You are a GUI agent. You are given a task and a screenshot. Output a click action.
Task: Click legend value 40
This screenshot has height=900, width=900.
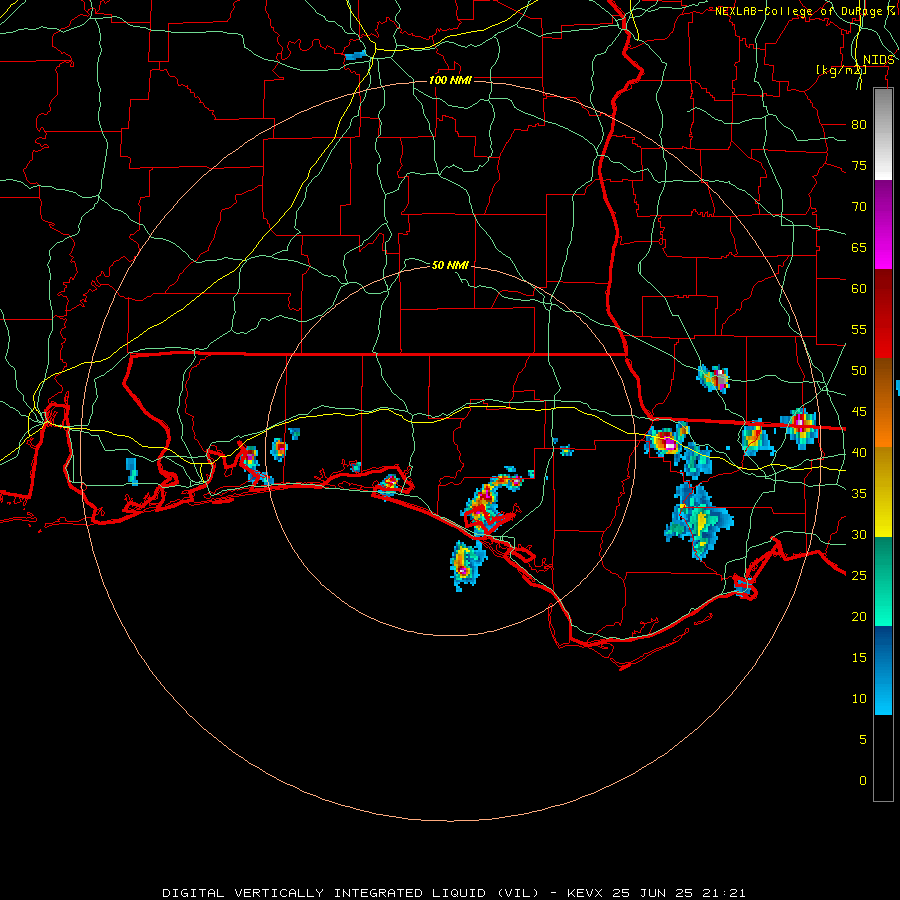click(859, 452)
